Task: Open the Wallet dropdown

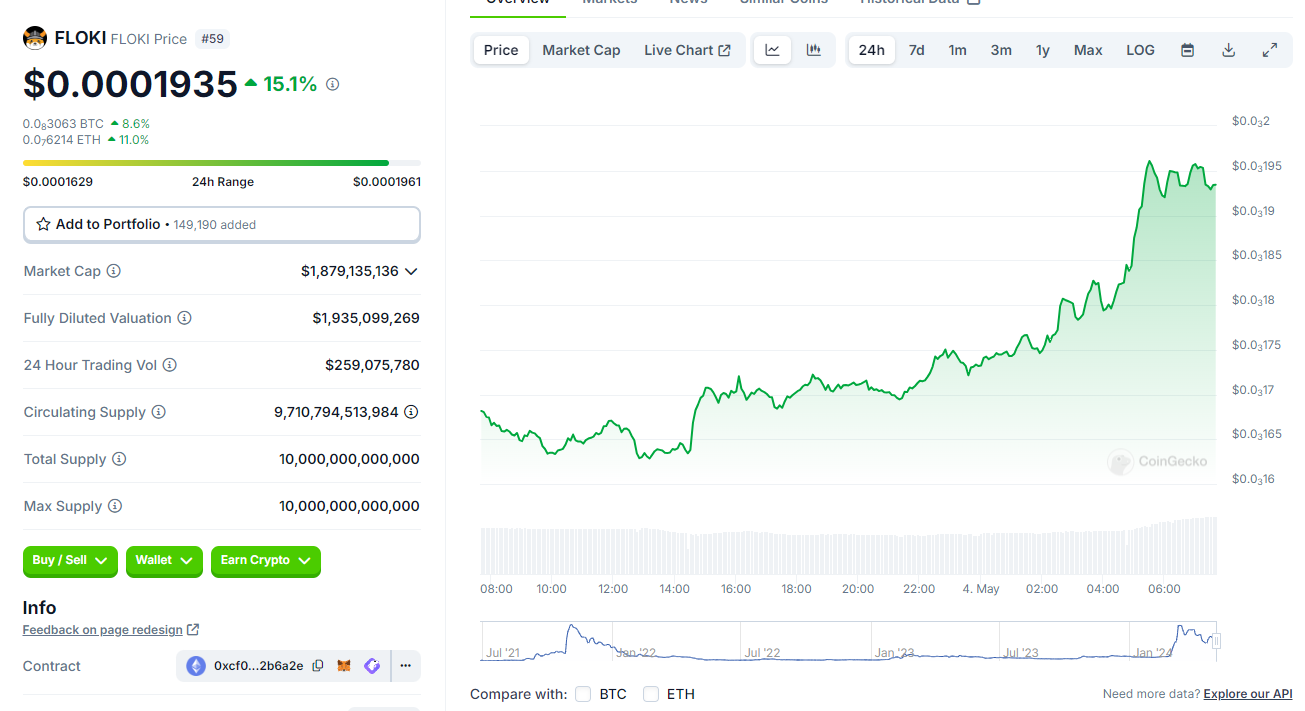Action: 164,561
